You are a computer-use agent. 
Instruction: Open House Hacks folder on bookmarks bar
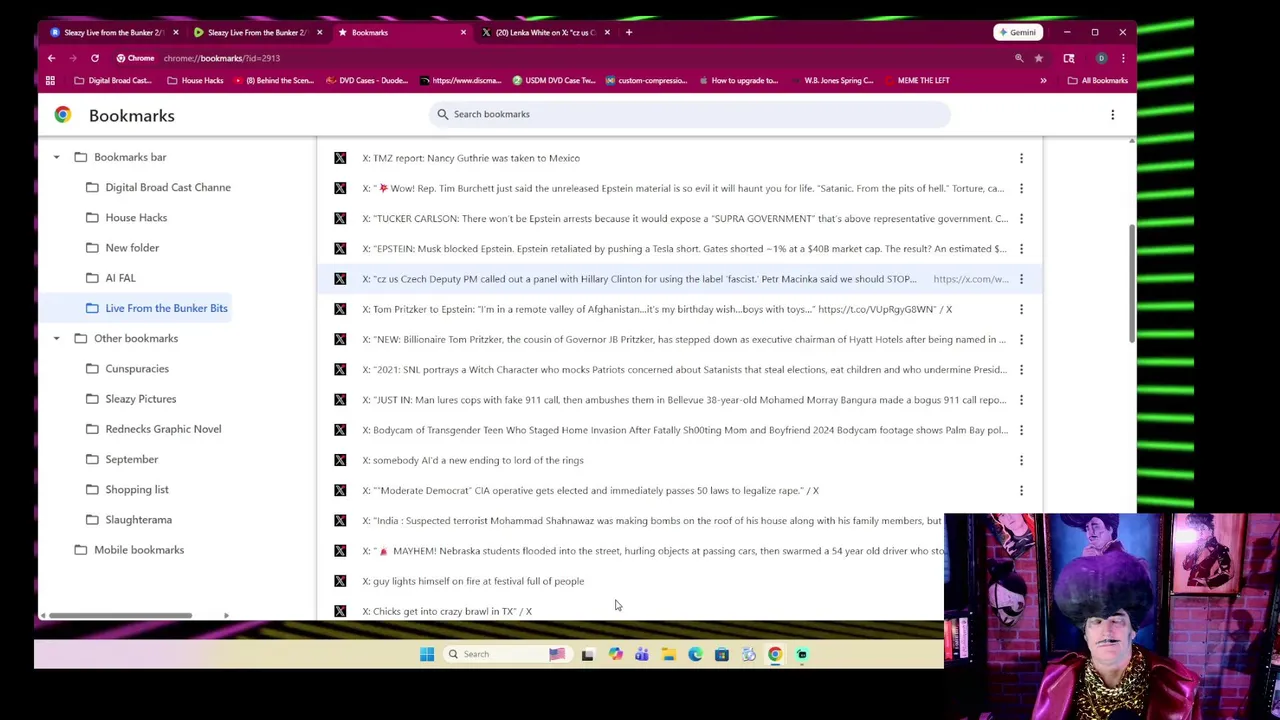tap(195, 80)
